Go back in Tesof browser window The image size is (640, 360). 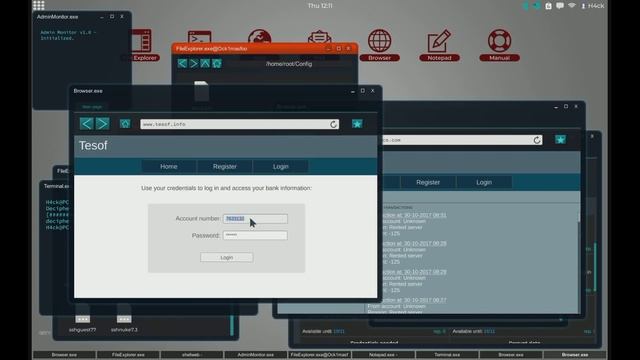coord(87,124)
